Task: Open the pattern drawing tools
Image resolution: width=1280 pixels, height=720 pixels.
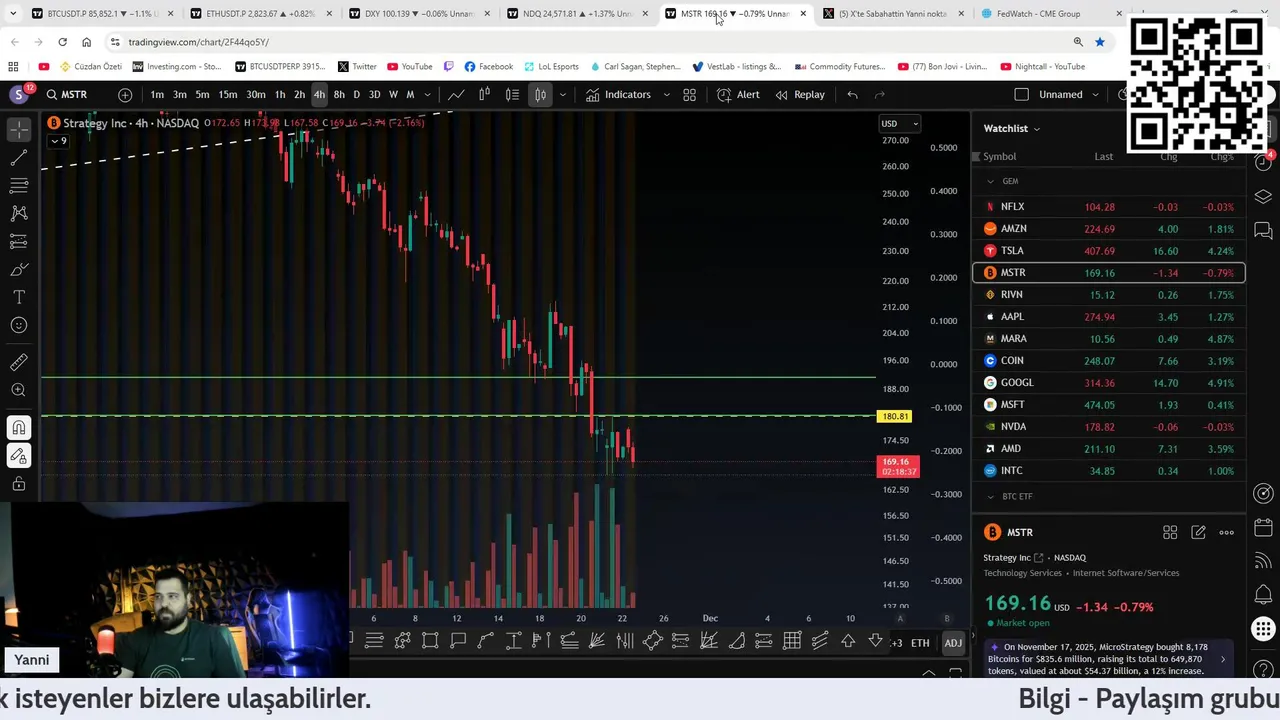Action: click(19, 213)
